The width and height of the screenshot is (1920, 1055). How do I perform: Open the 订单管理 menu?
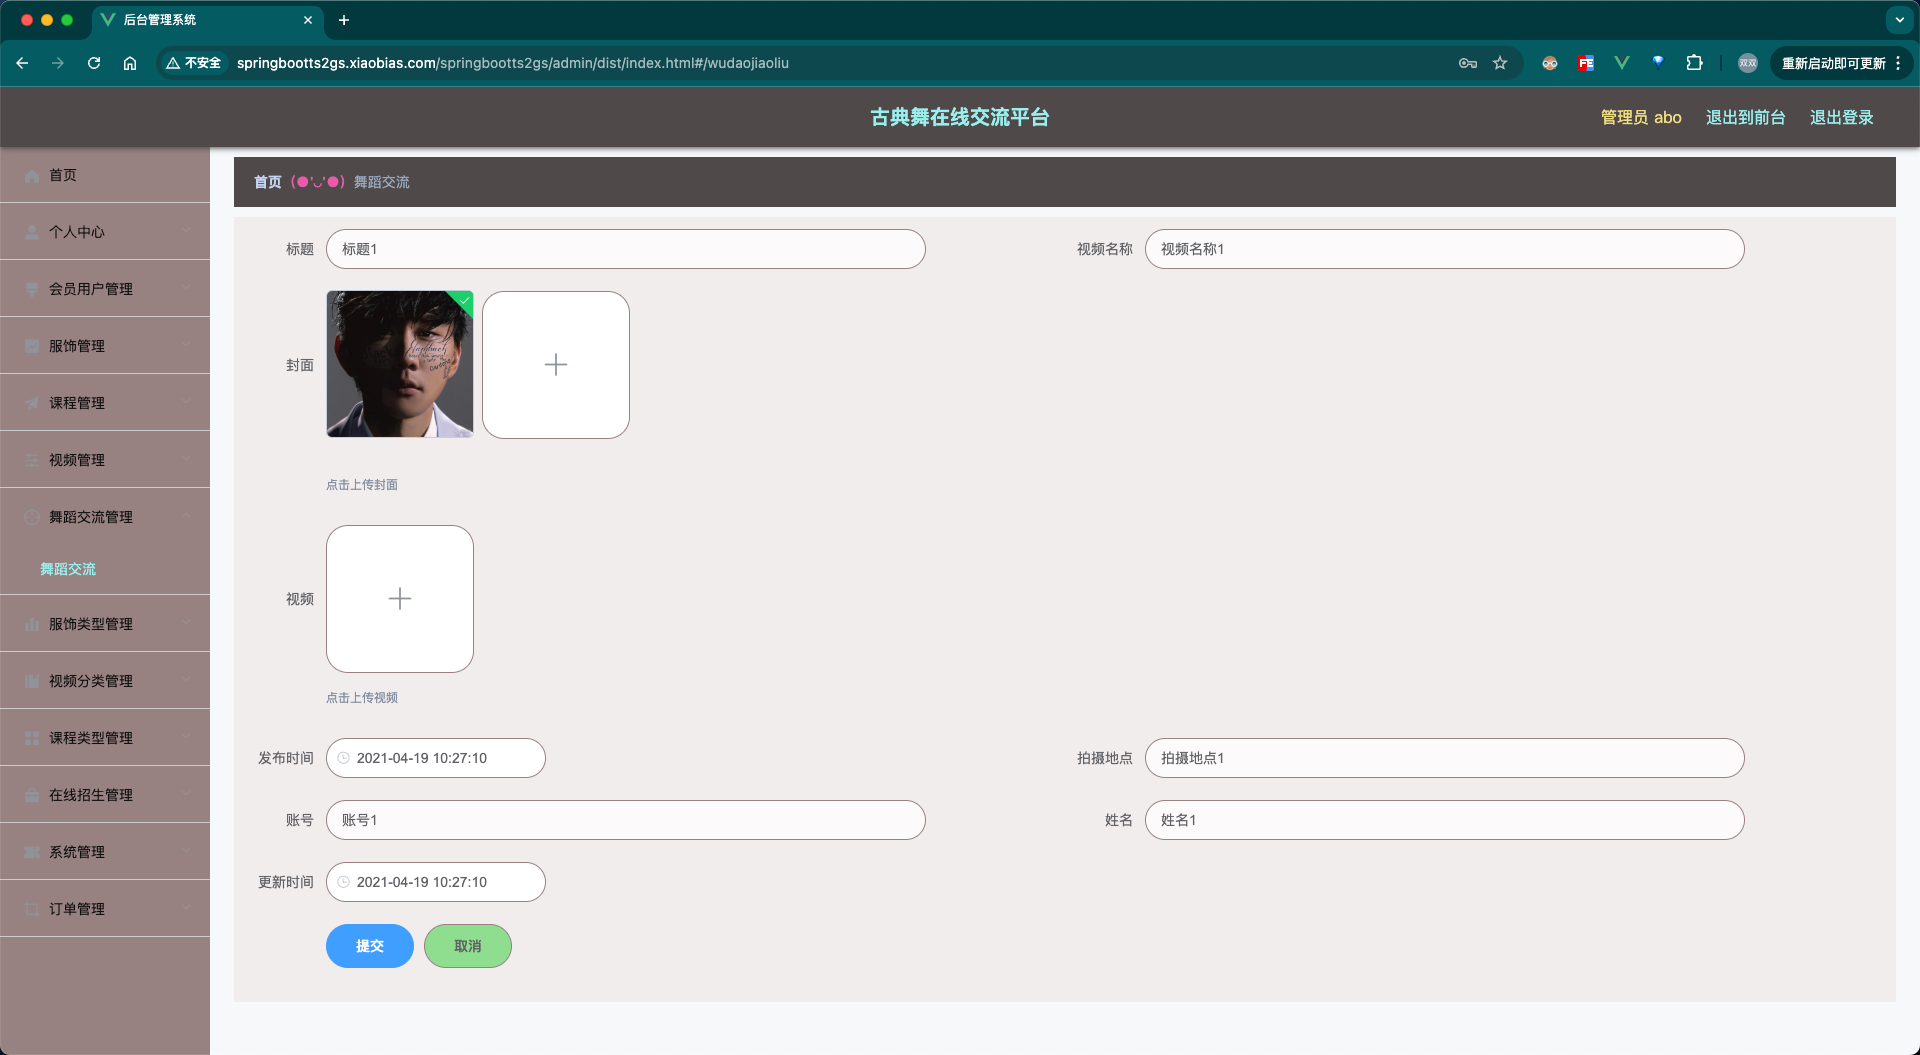105,909
